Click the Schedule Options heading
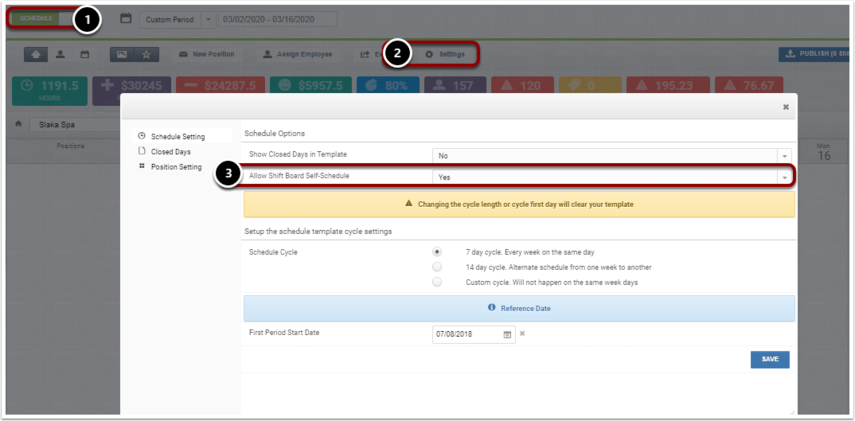 pyautogui.click(x=274, y=133)
